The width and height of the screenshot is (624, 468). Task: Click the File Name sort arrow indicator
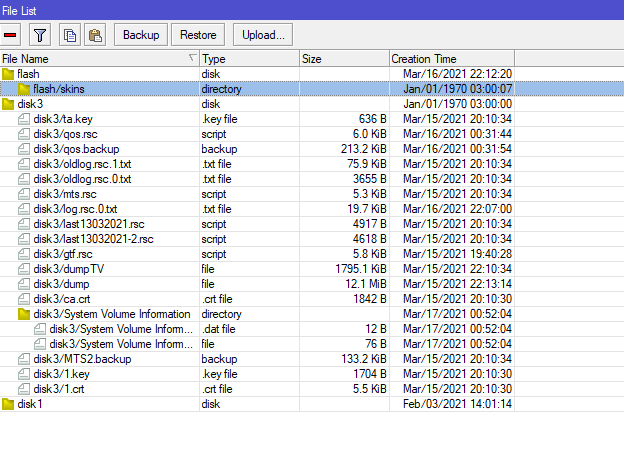pos(193,58)
